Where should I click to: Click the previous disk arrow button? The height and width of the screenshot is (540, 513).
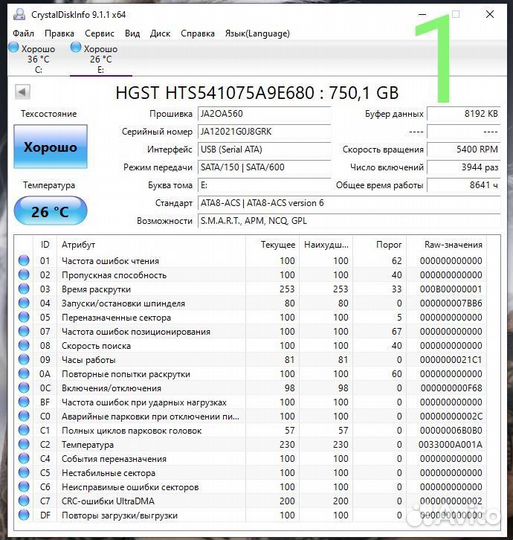tap(22, 92)
